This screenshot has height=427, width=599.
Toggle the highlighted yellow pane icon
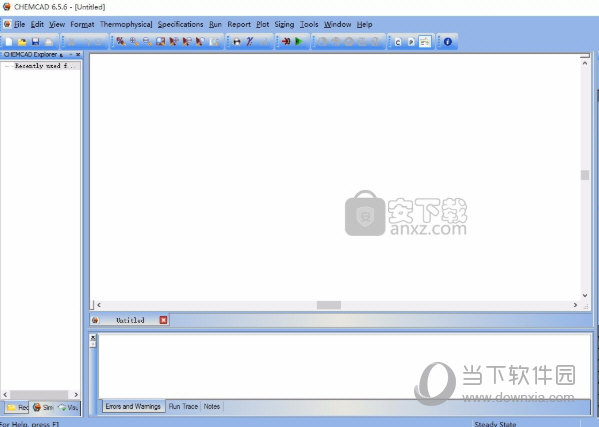point(425,42)
